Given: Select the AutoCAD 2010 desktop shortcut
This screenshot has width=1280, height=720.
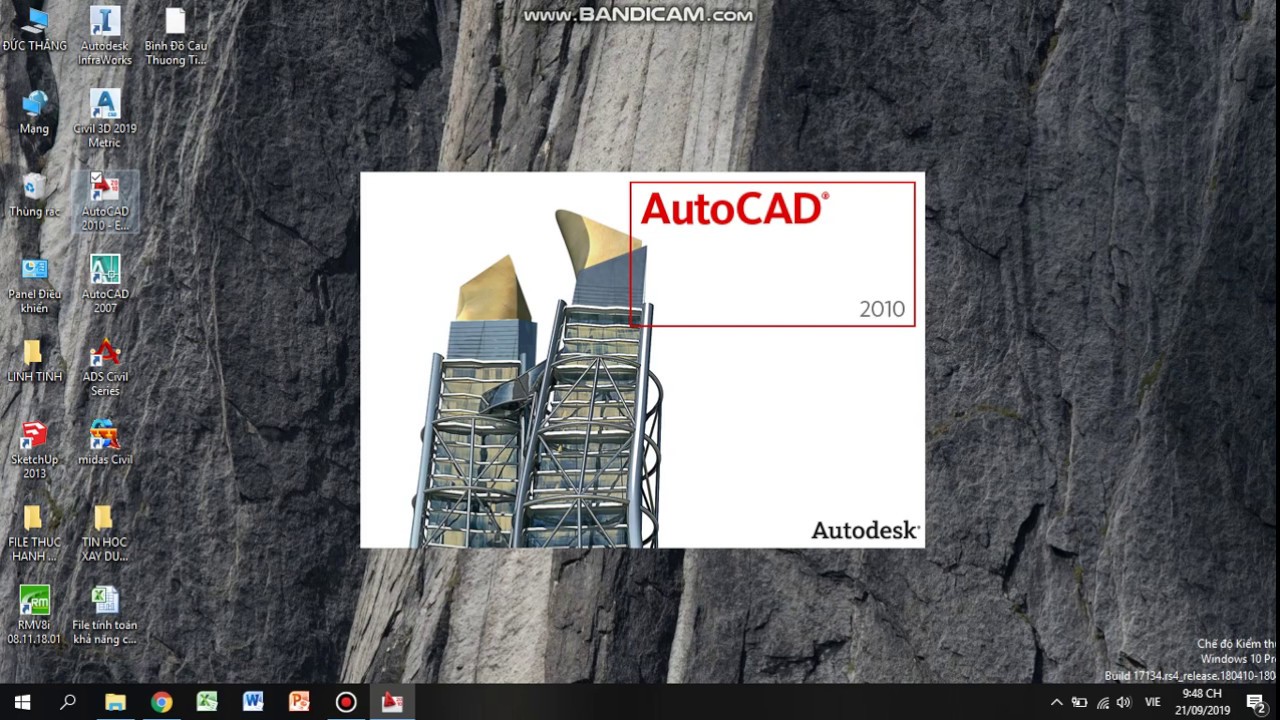Looking at the screenshot, I should (x=105, y=201).
